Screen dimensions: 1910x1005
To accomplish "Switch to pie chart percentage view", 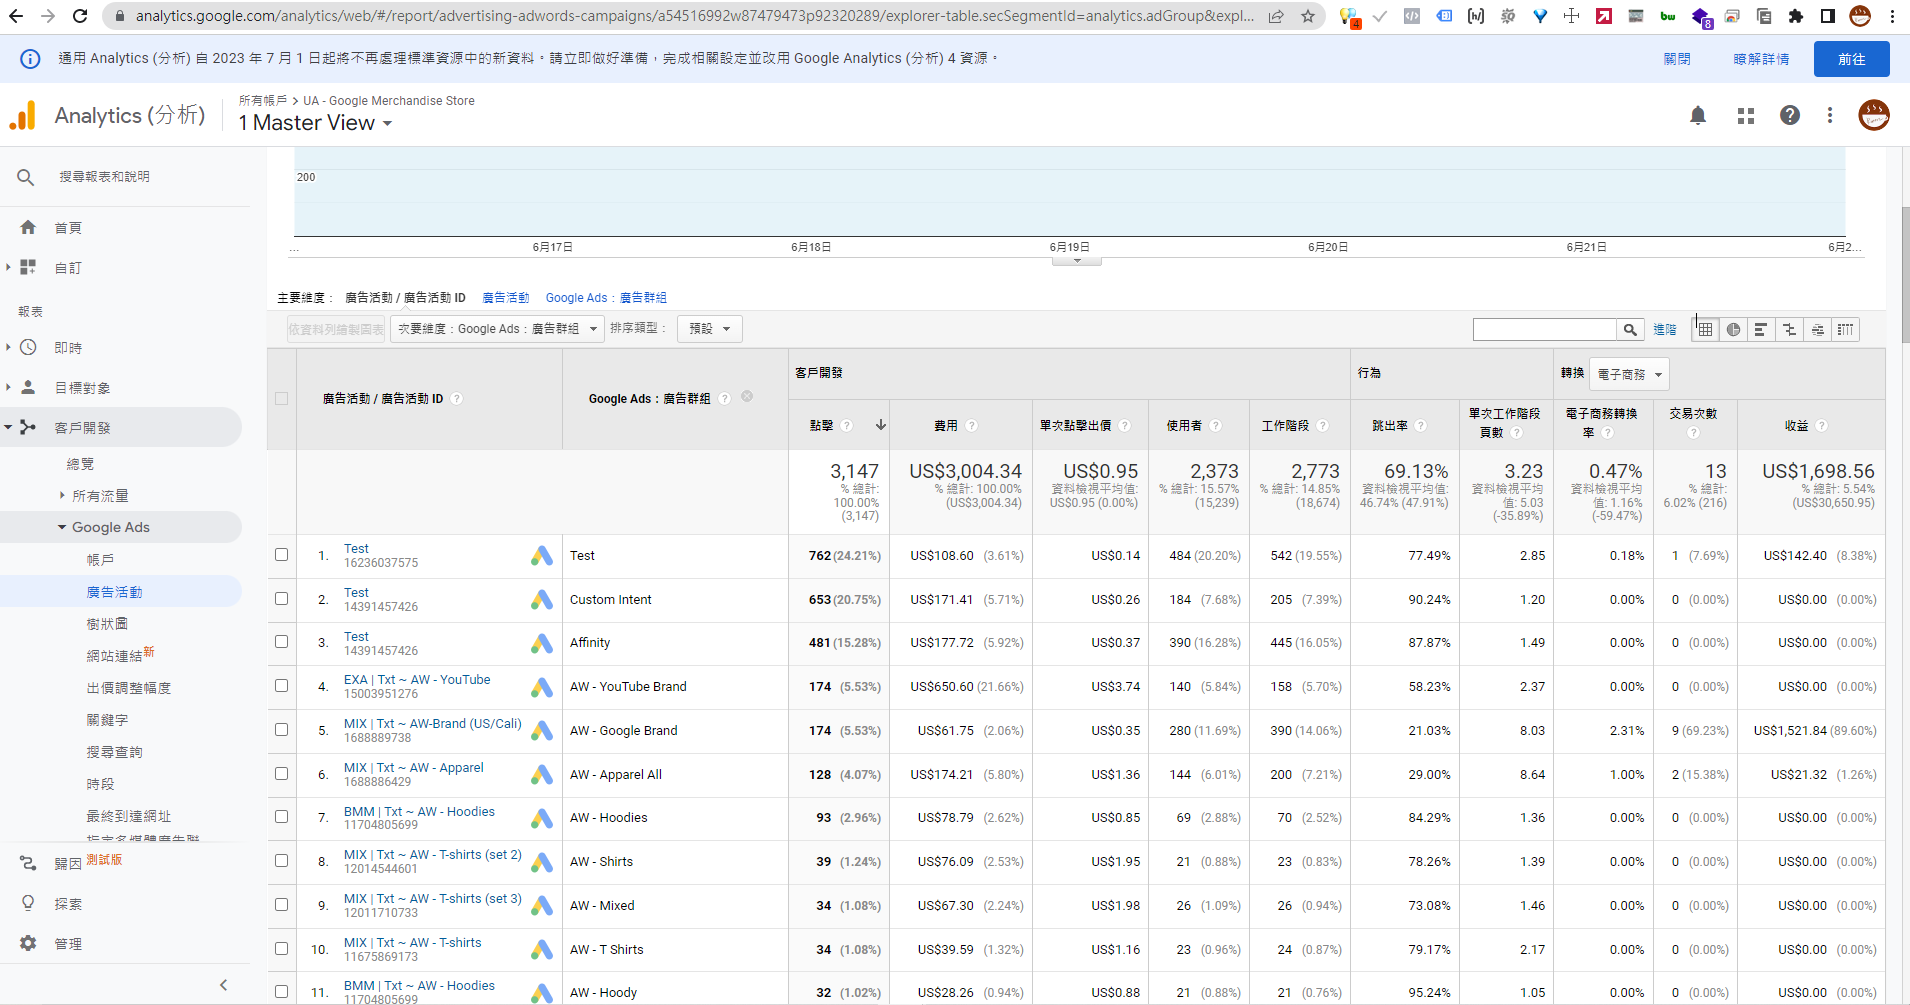I will tap(1733, 329).
